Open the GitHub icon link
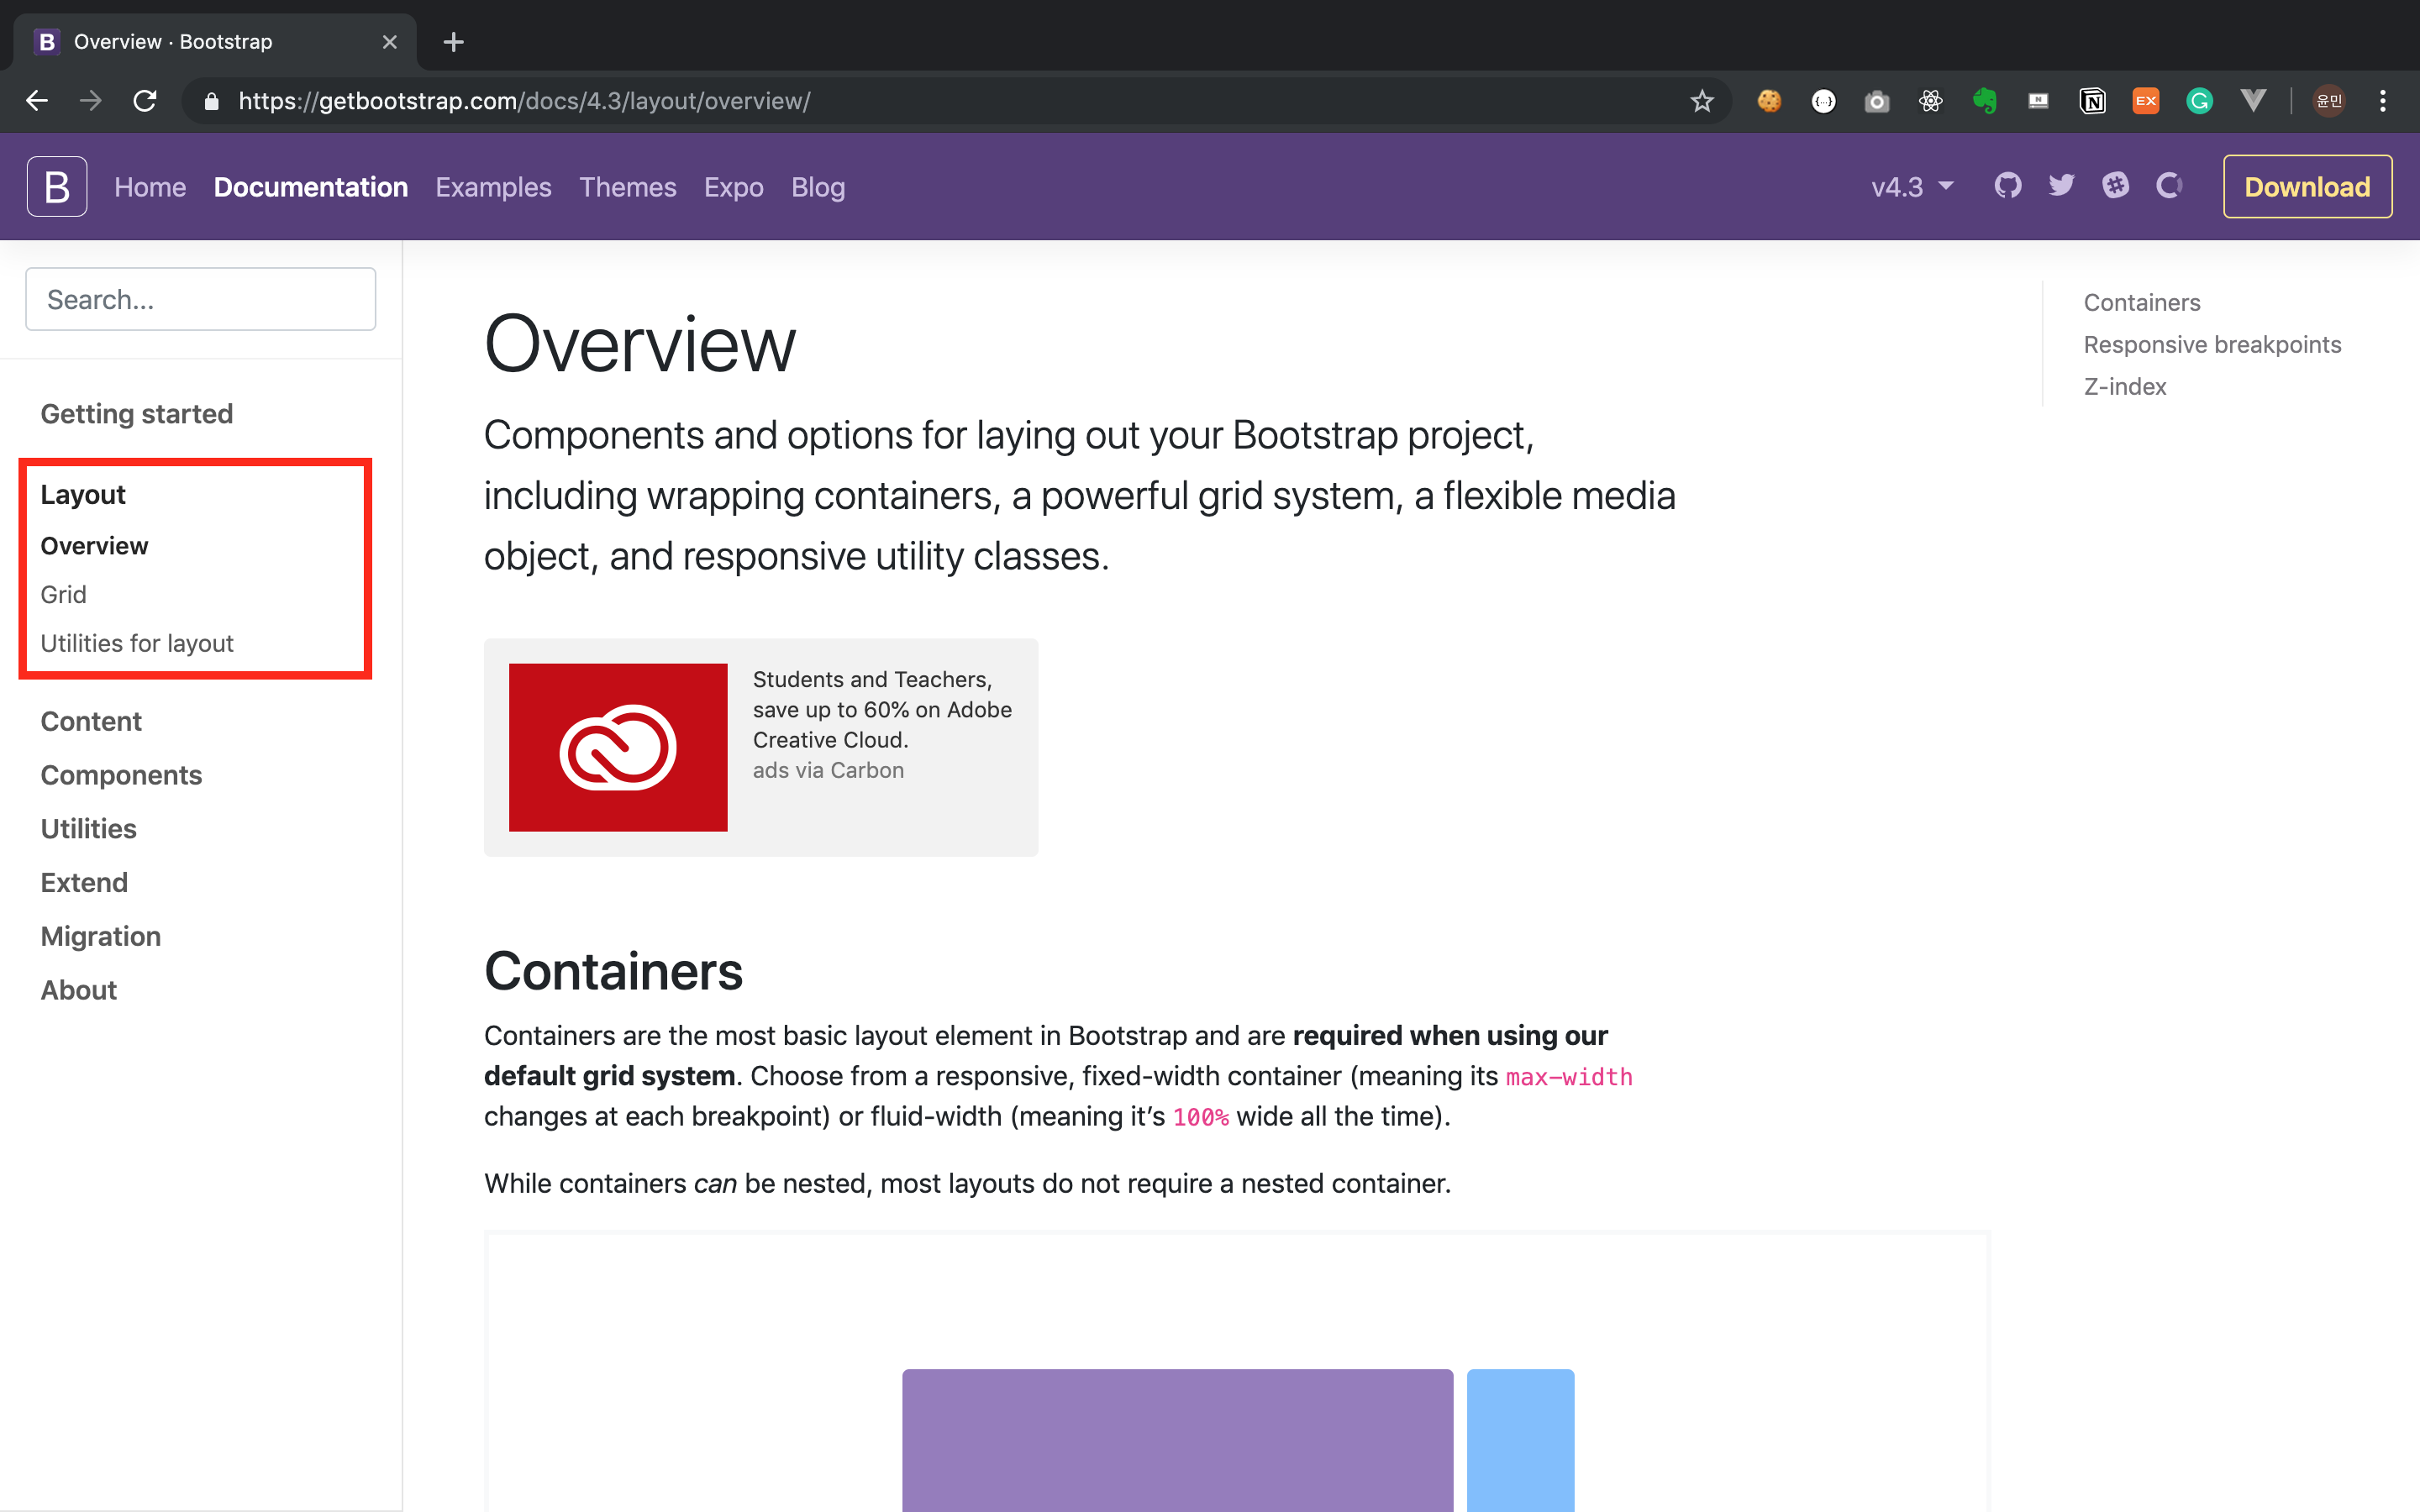The height and width of the screenshot is (1512, 2420). (x=2007, y=186)
